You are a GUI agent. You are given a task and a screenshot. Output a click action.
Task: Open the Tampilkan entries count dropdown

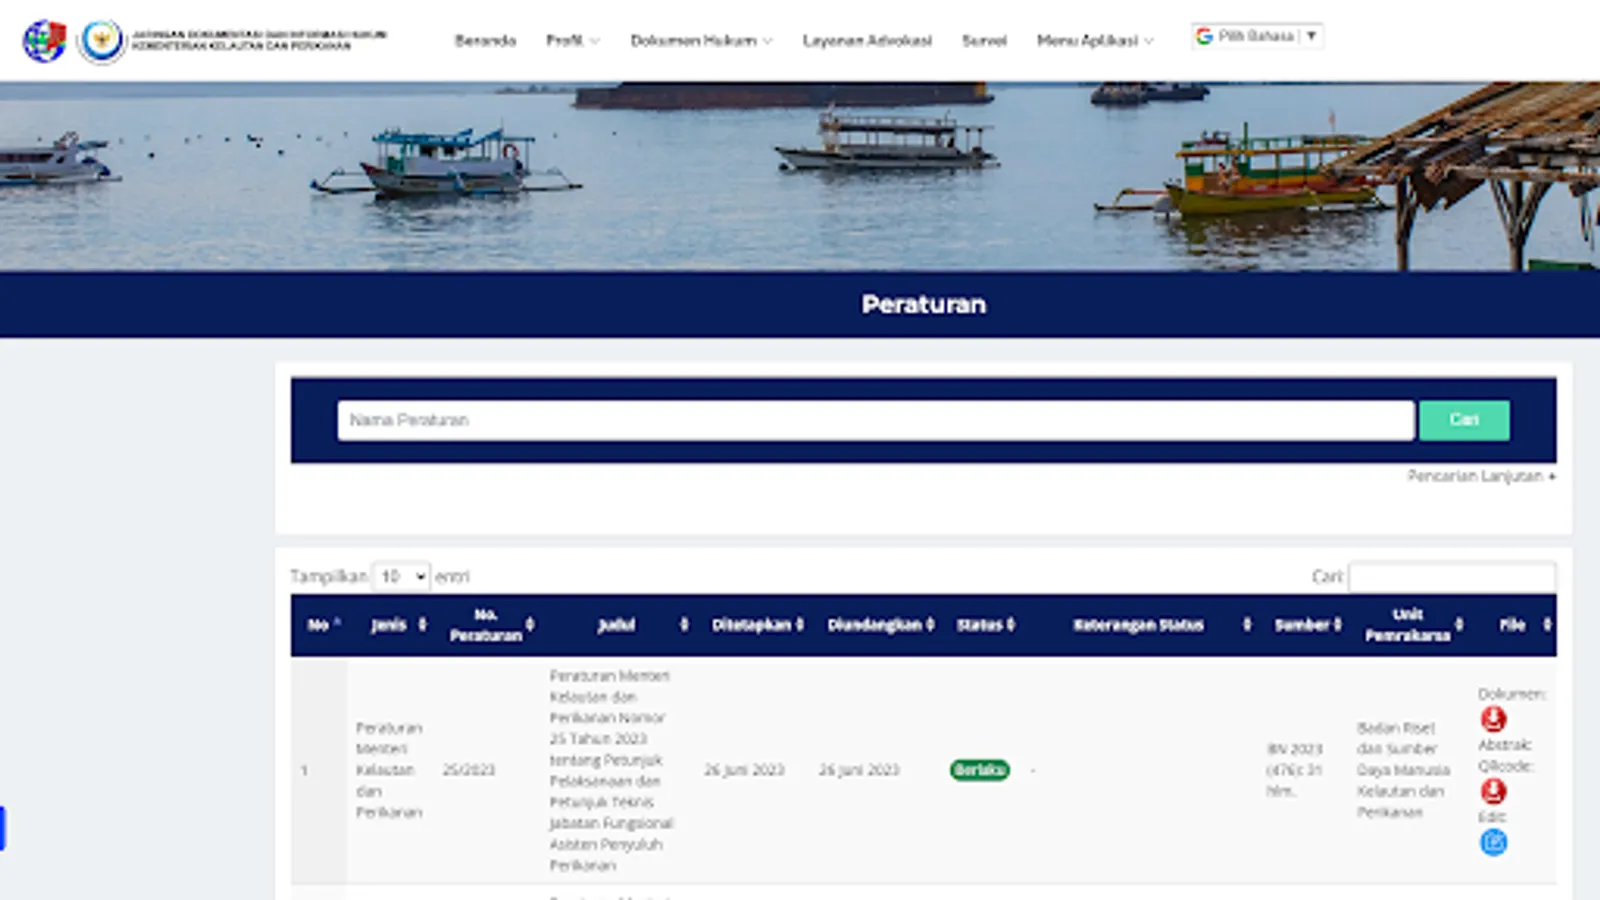click(x=401, y=577)
